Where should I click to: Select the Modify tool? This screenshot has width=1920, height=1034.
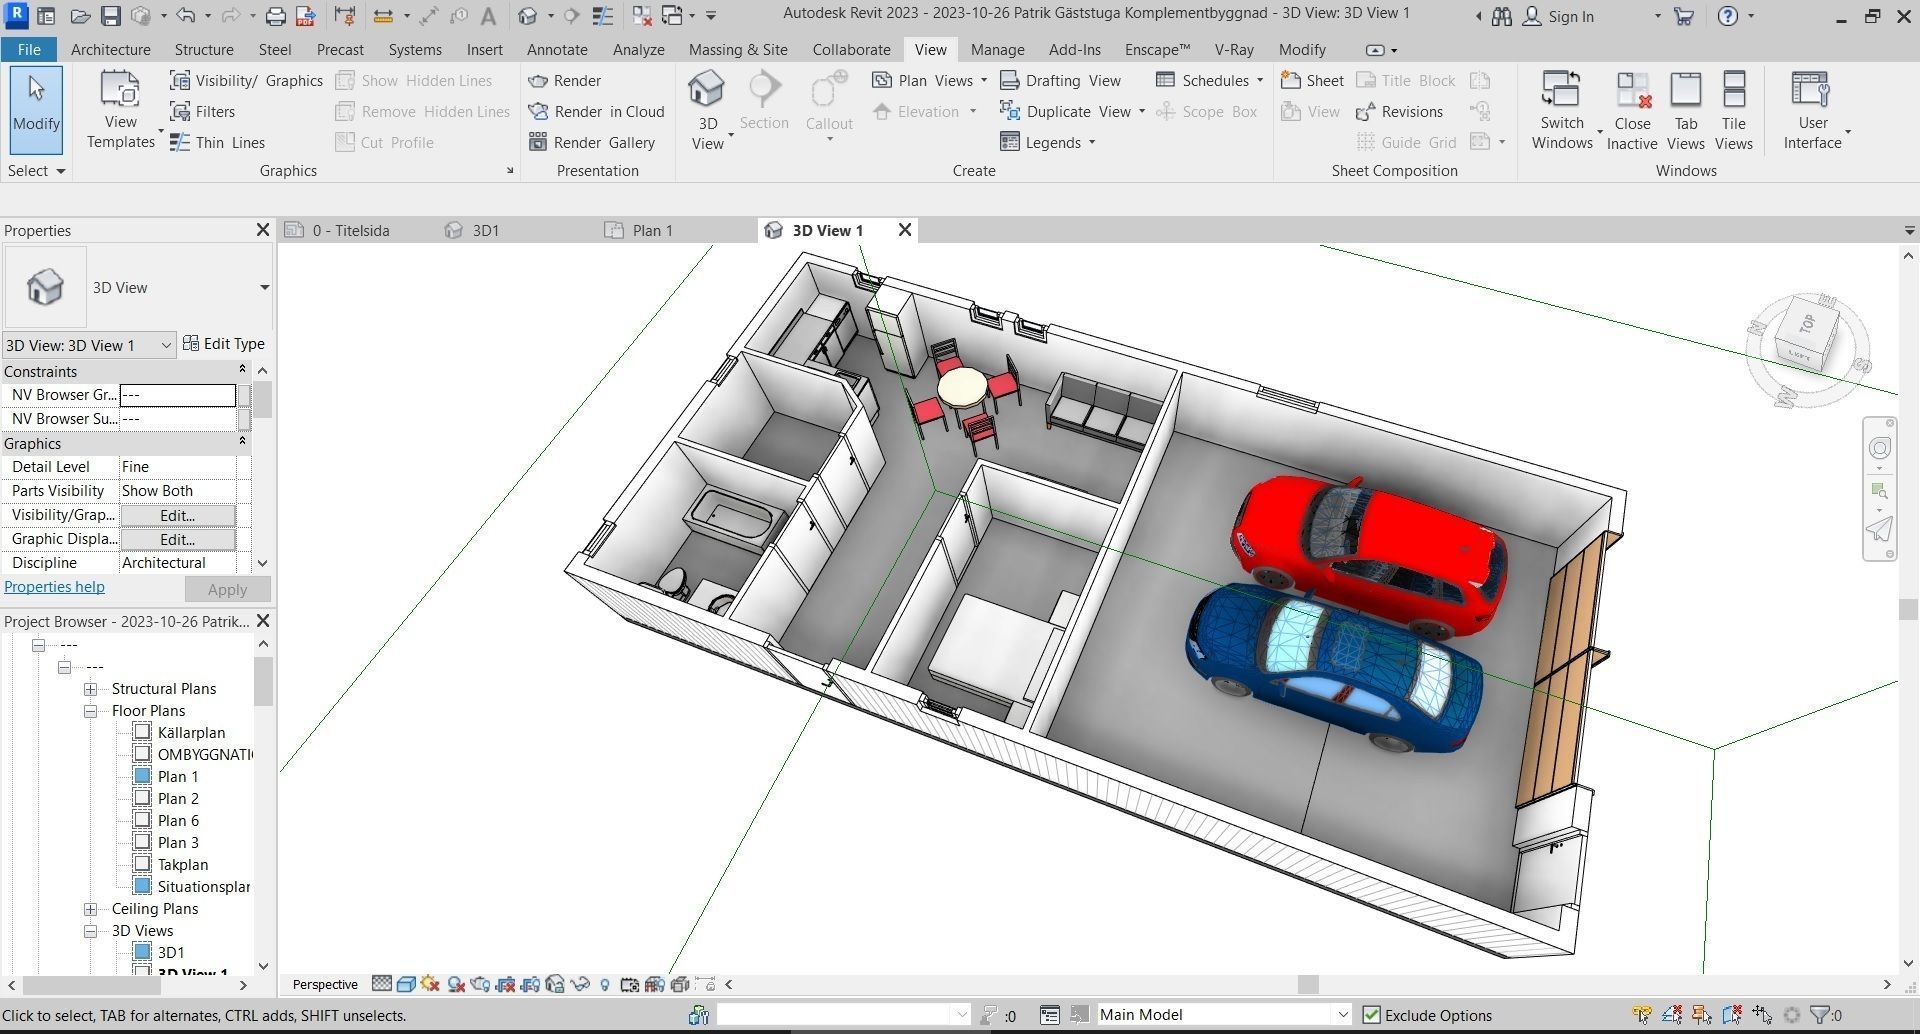[37, 110]
